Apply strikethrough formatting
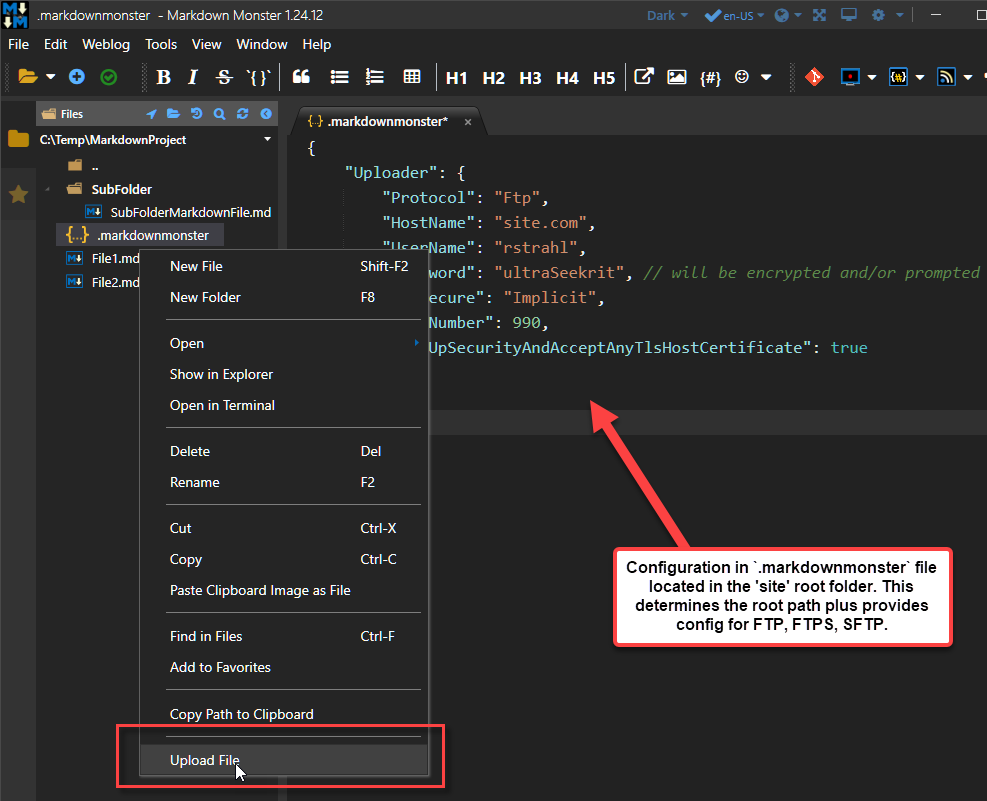987x801 pixels. tap(224, 77)
